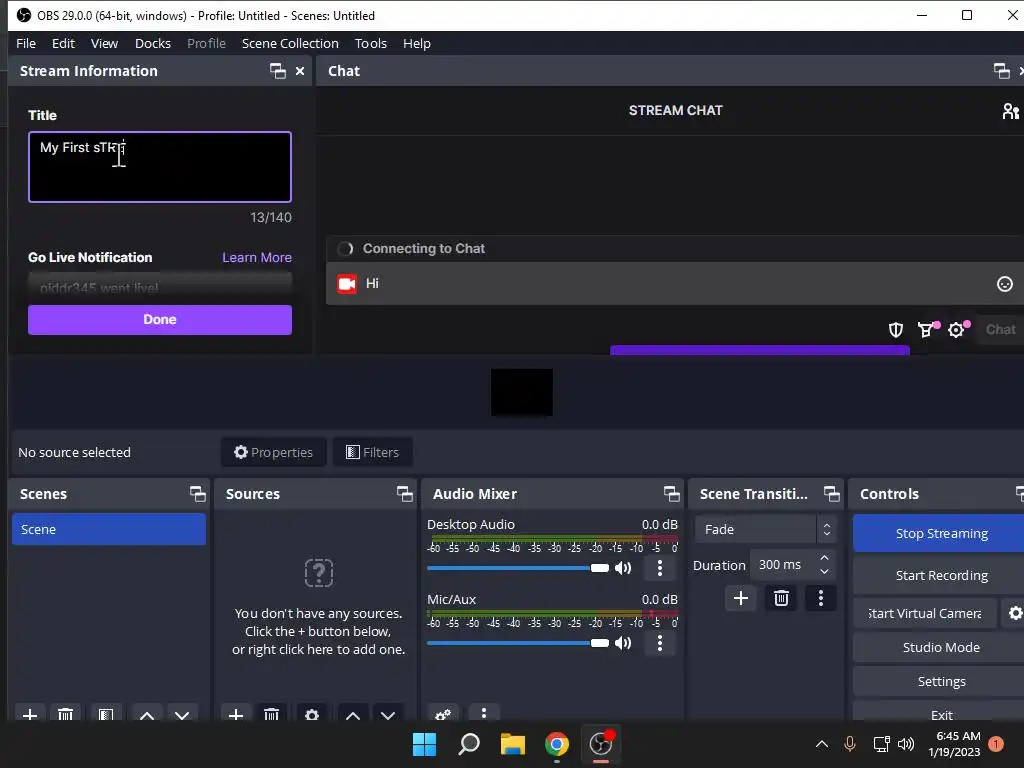Open source properties gear in Sources toolbar
This screenshot has height=768, width=1024.
point(312,714)
